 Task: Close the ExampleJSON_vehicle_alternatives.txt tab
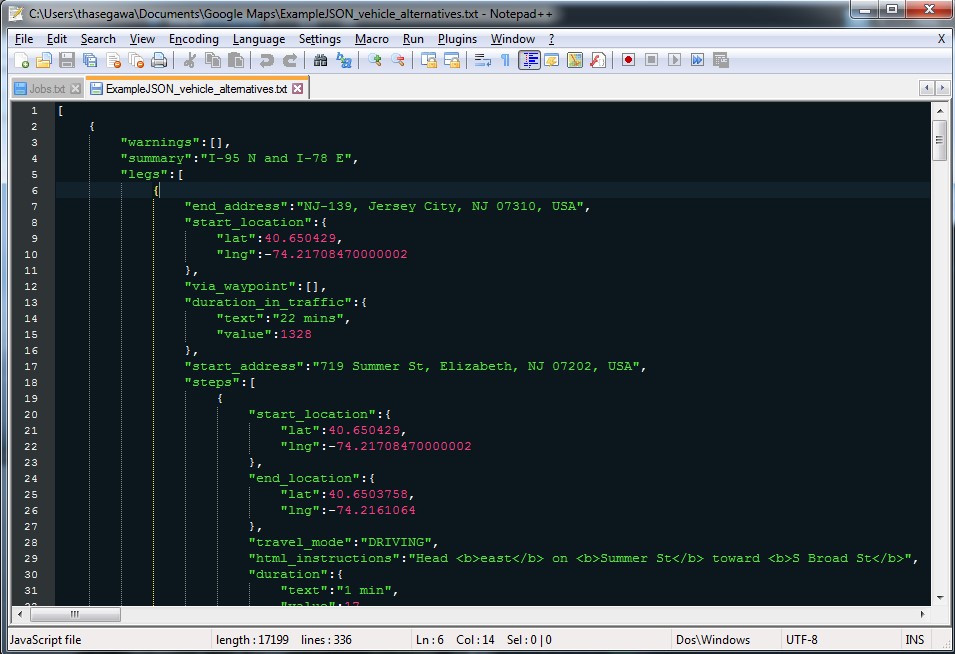(x=297, y=89)
